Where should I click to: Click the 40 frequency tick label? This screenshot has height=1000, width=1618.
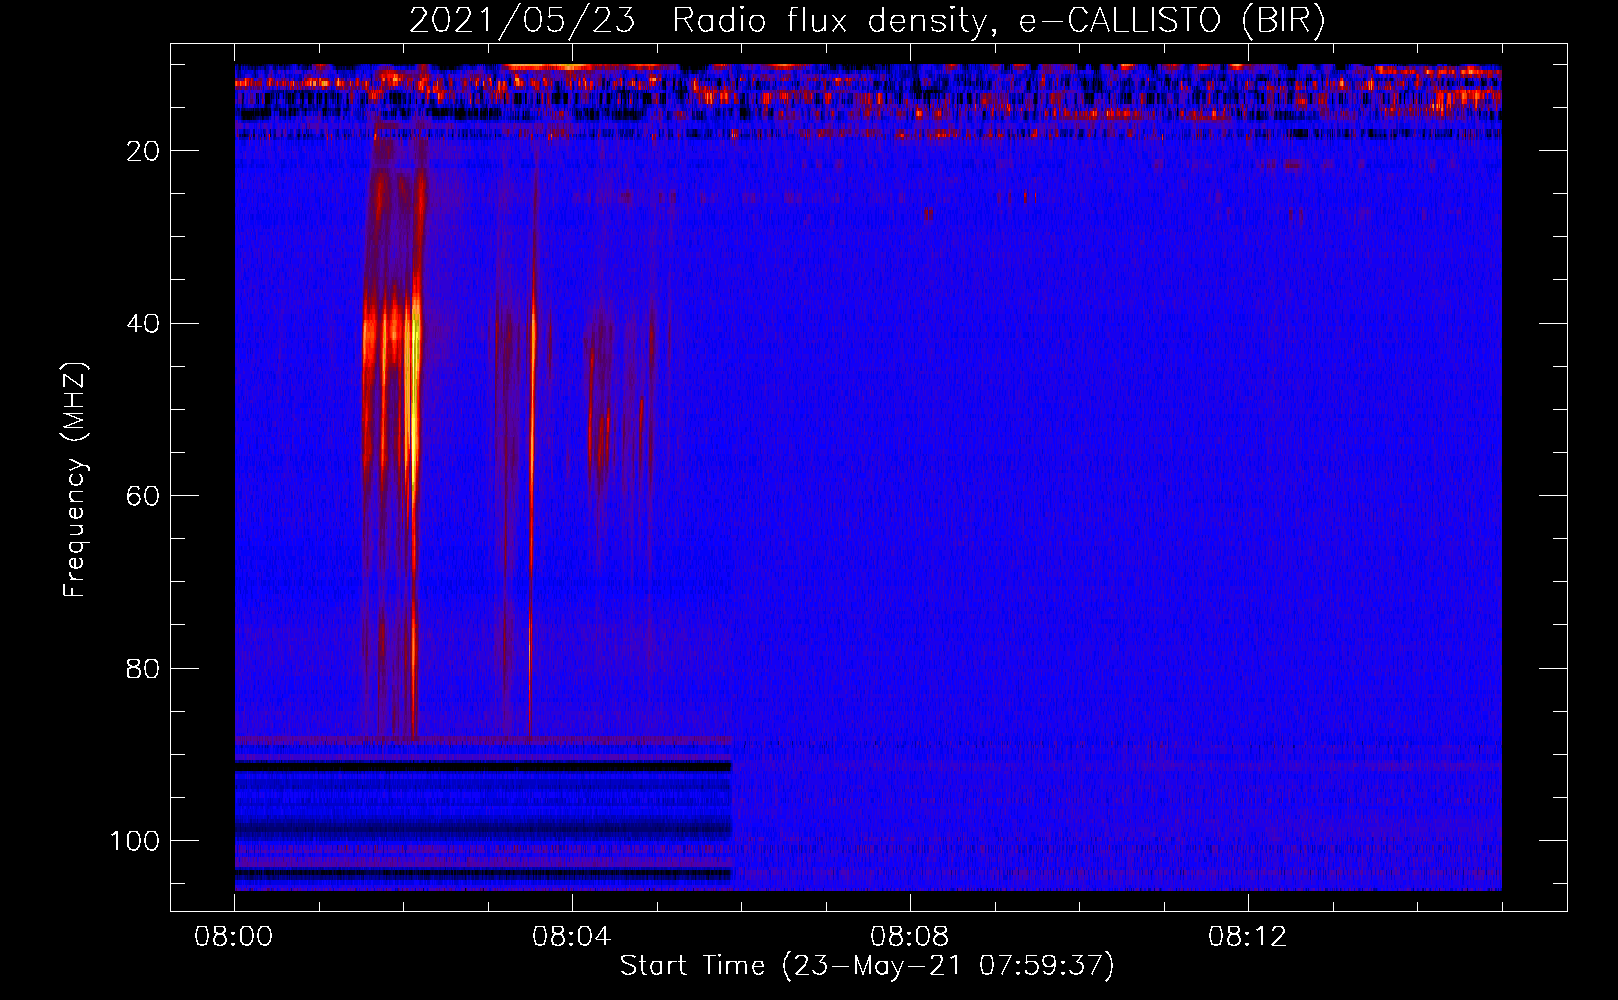coord(144,324)
